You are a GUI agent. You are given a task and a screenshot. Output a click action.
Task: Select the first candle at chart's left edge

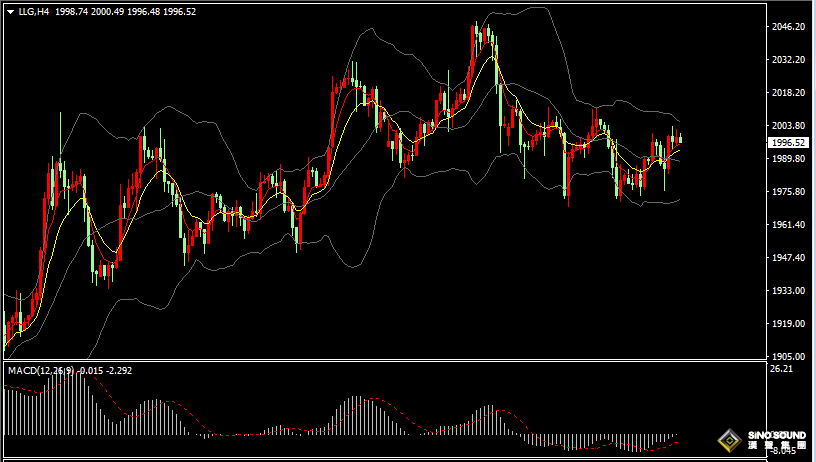pyautogui.click(x=6, y=330)
